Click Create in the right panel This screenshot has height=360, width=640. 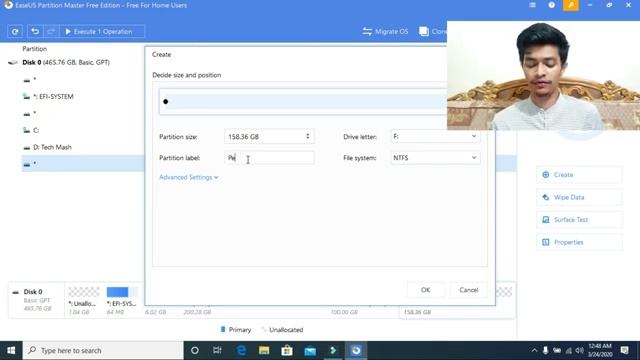(x=579, y=175)
